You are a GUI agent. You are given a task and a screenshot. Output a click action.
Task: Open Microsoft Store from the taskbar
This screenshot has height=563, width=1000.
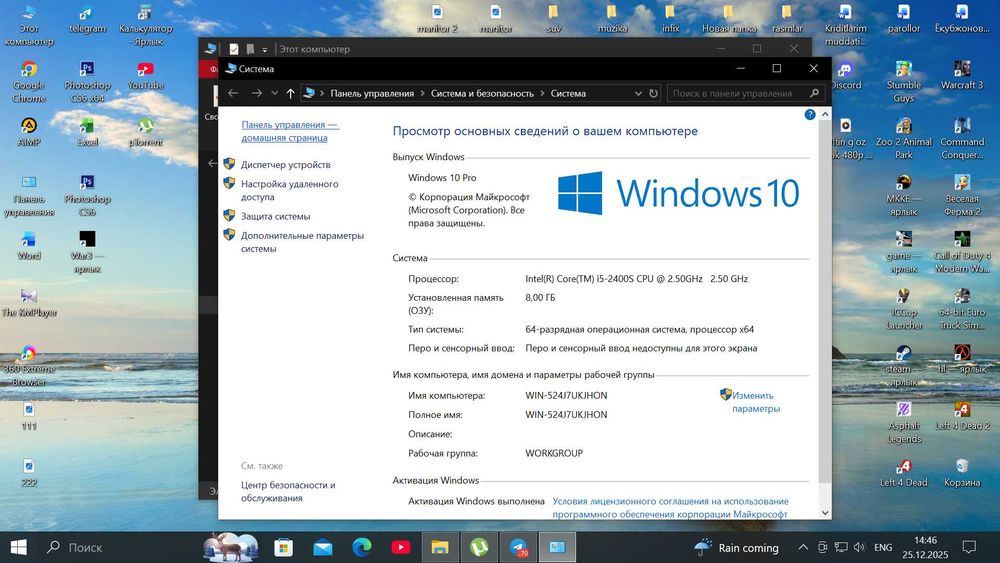(283, 547)
